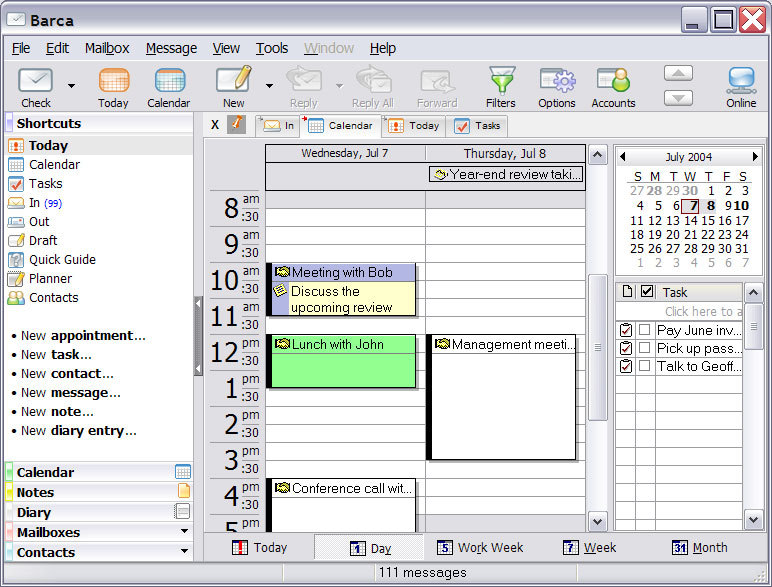Switch to Week view
Viewport: 772px width, 587px height.
589,548
